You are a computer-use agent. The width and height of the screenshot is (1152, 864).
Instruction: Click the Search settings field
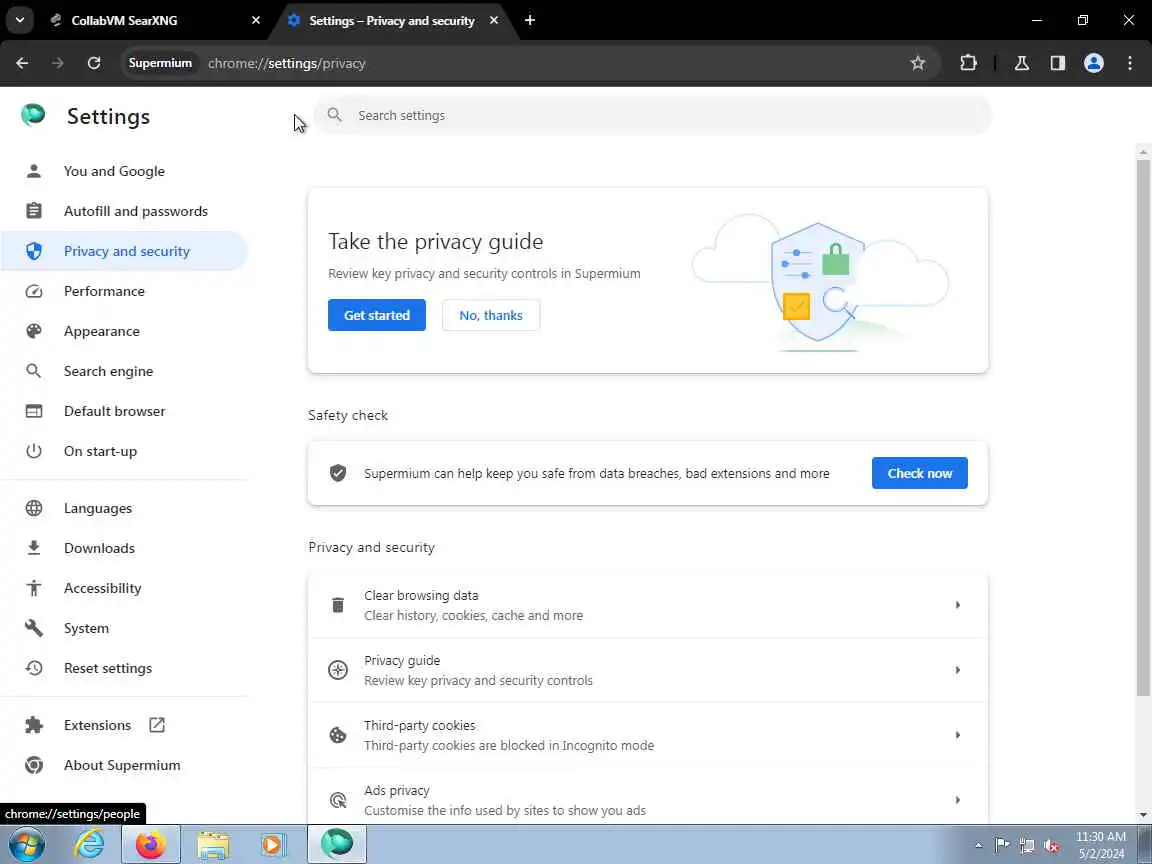pos(652,115)
